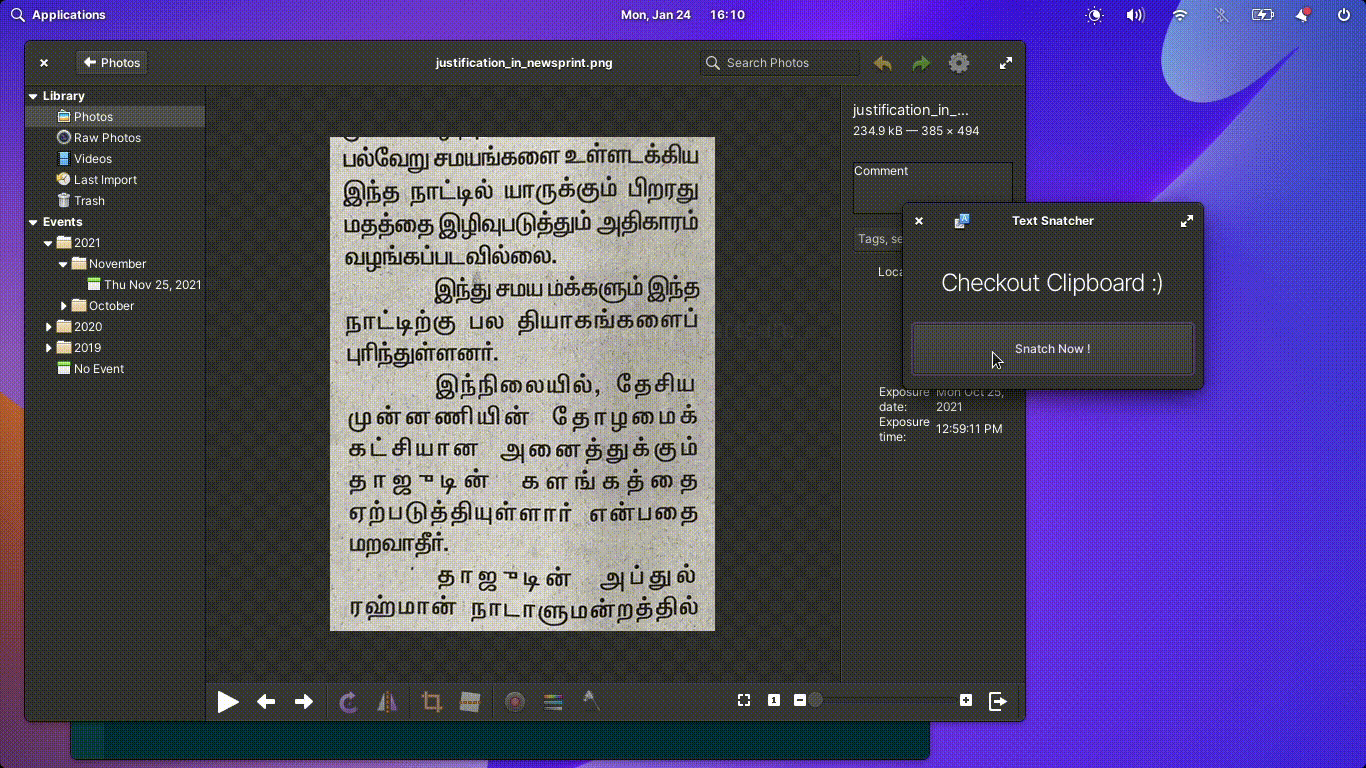This screenshot has width=1366, height=768.
Task: Open the Wi-Fi network indicator
Action: point(1180,15)
